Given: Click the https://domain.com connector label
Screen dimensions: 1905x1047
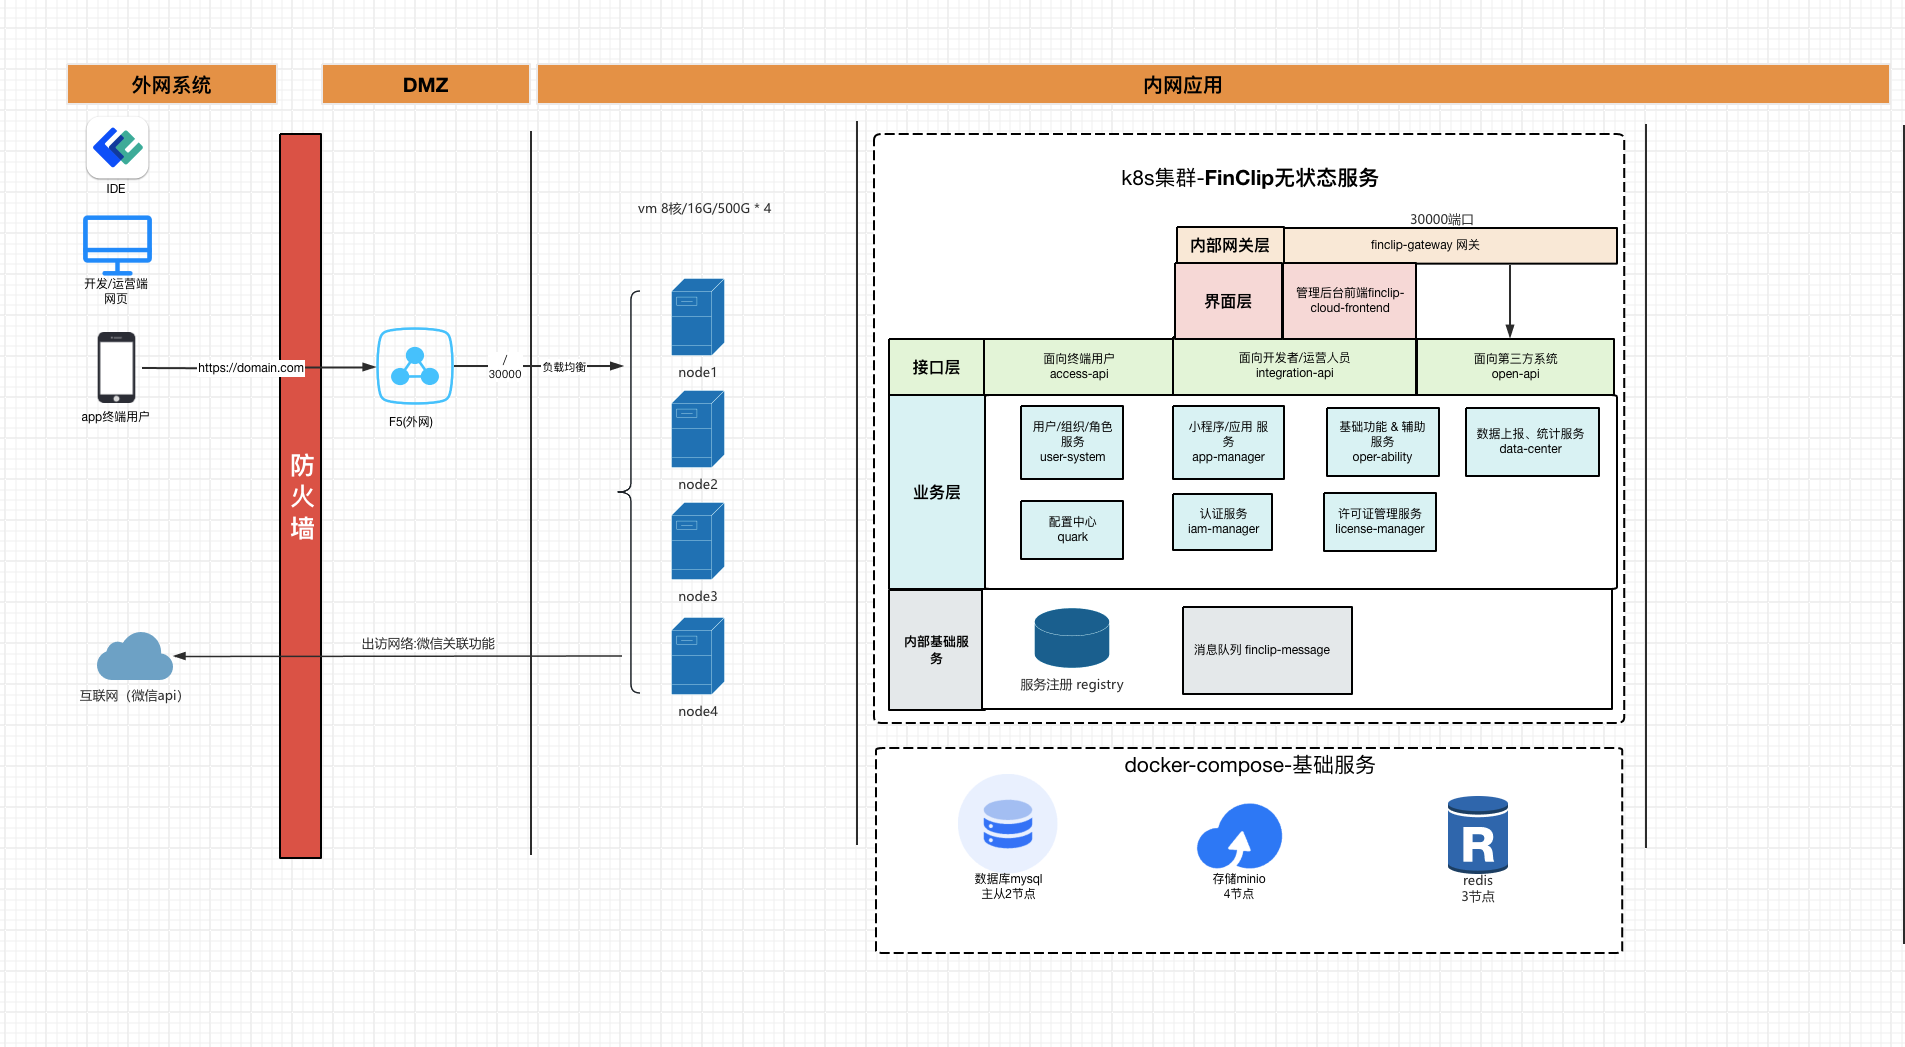Looking at the screenshot, I should pos(251,368).
